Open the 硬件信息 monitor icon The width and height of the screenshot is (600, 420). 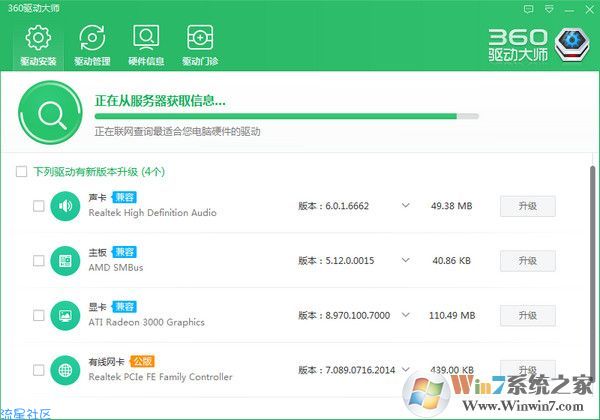(146, 37)
